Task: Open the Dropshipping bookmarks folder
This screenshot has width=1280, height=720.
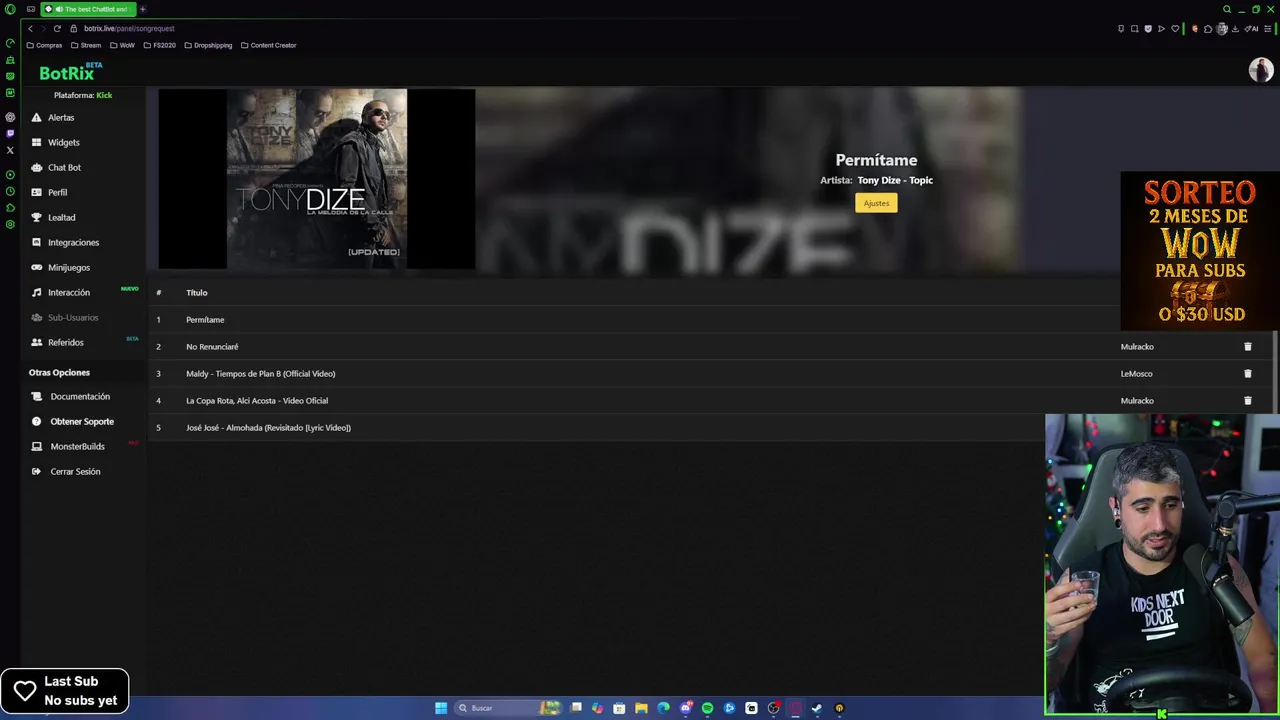Action: (208, 45)
